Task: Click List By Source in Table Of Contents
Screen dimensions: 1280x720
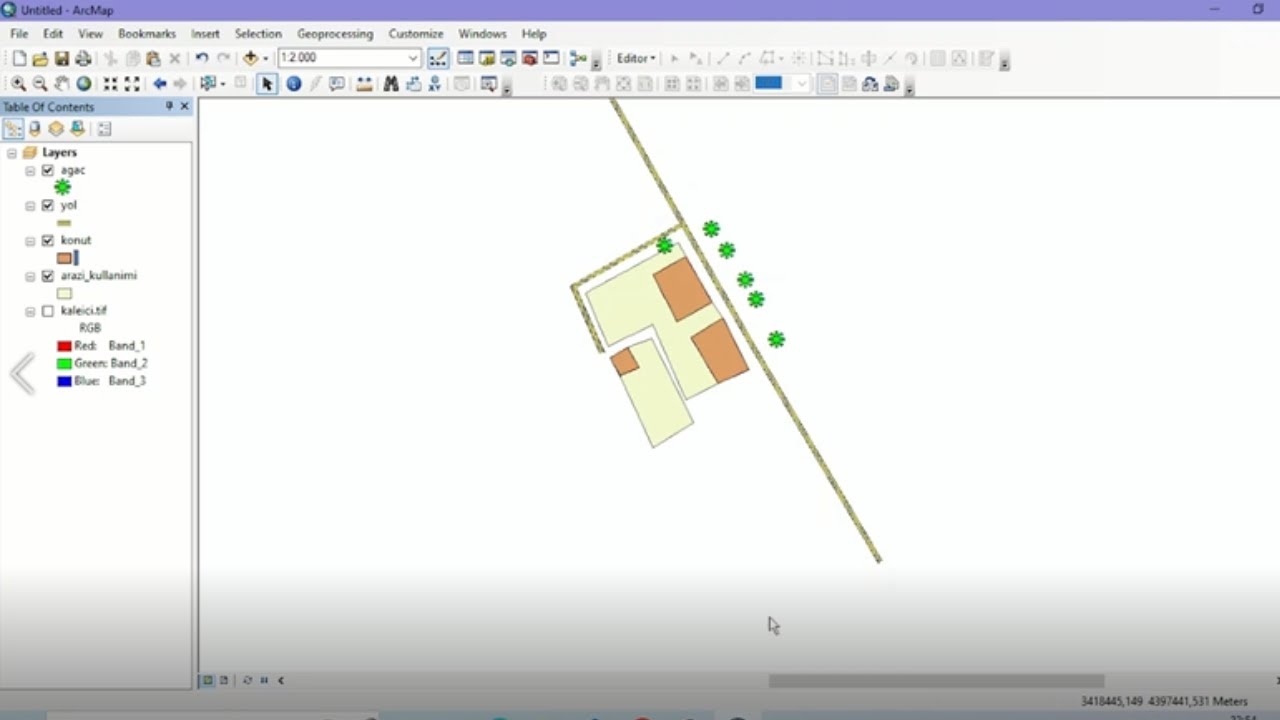Action: [x=35, y=129]
